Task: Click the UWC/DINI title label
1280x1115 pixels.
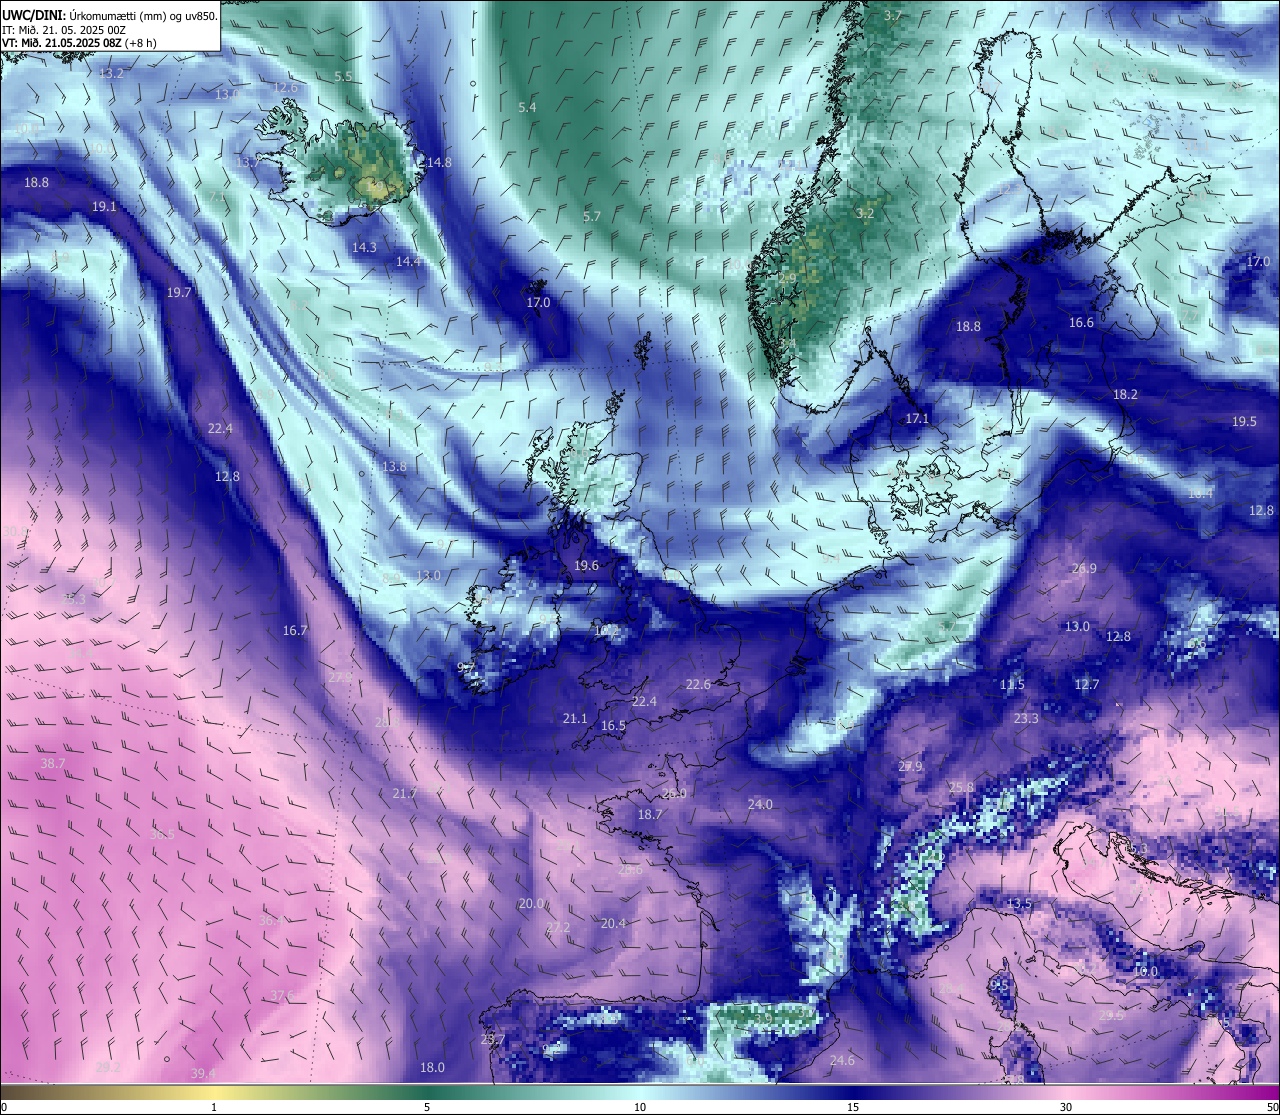Action: point(34,16)
